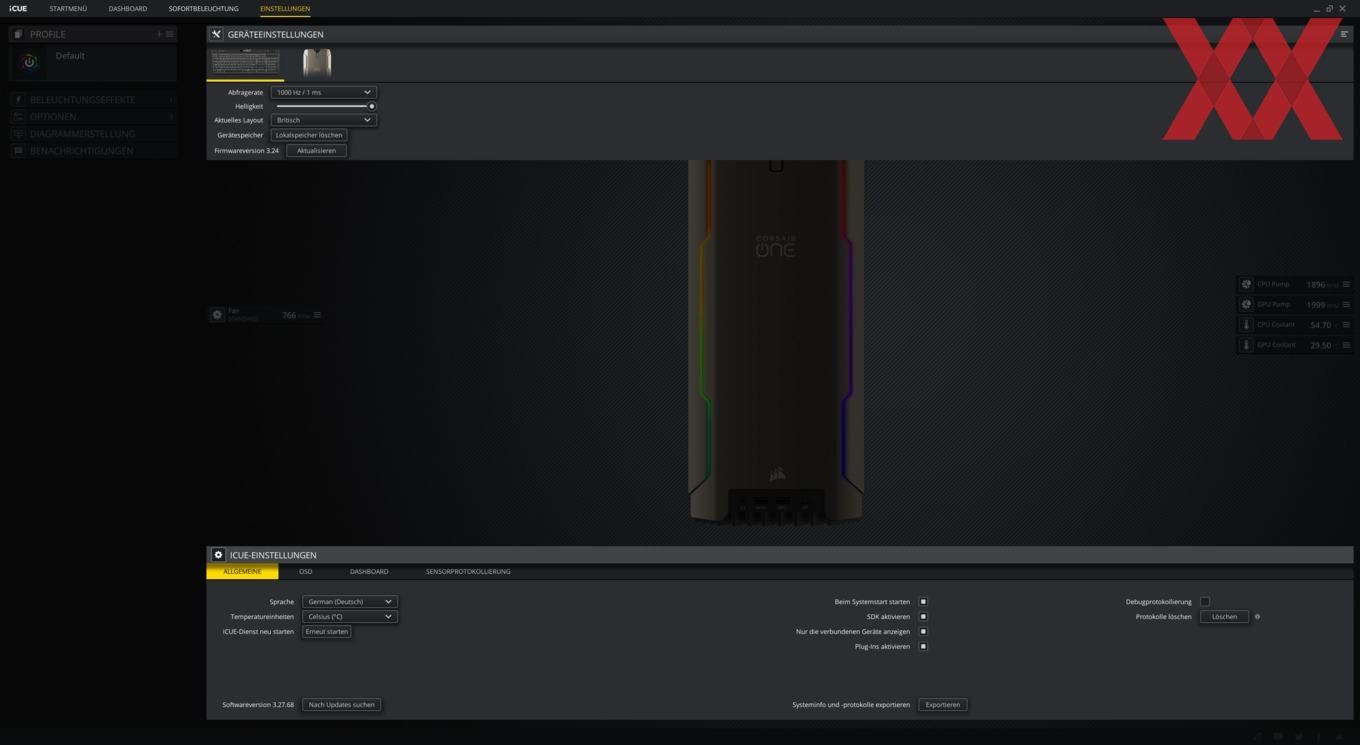This screenshot has height=745, width=1360.
Task: Adjust the Helligkeit brightness slider
Action: [x=324, y=106]
